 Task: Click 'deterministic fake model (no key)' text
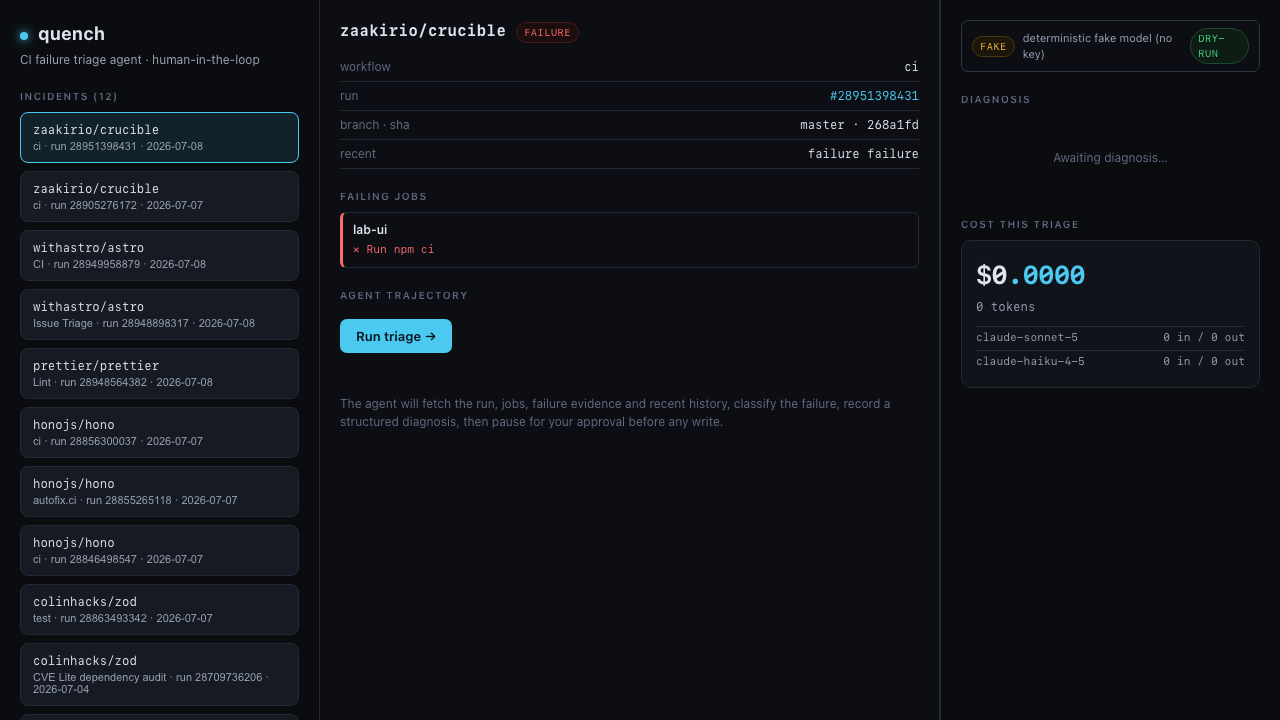tap(1098, 46)
